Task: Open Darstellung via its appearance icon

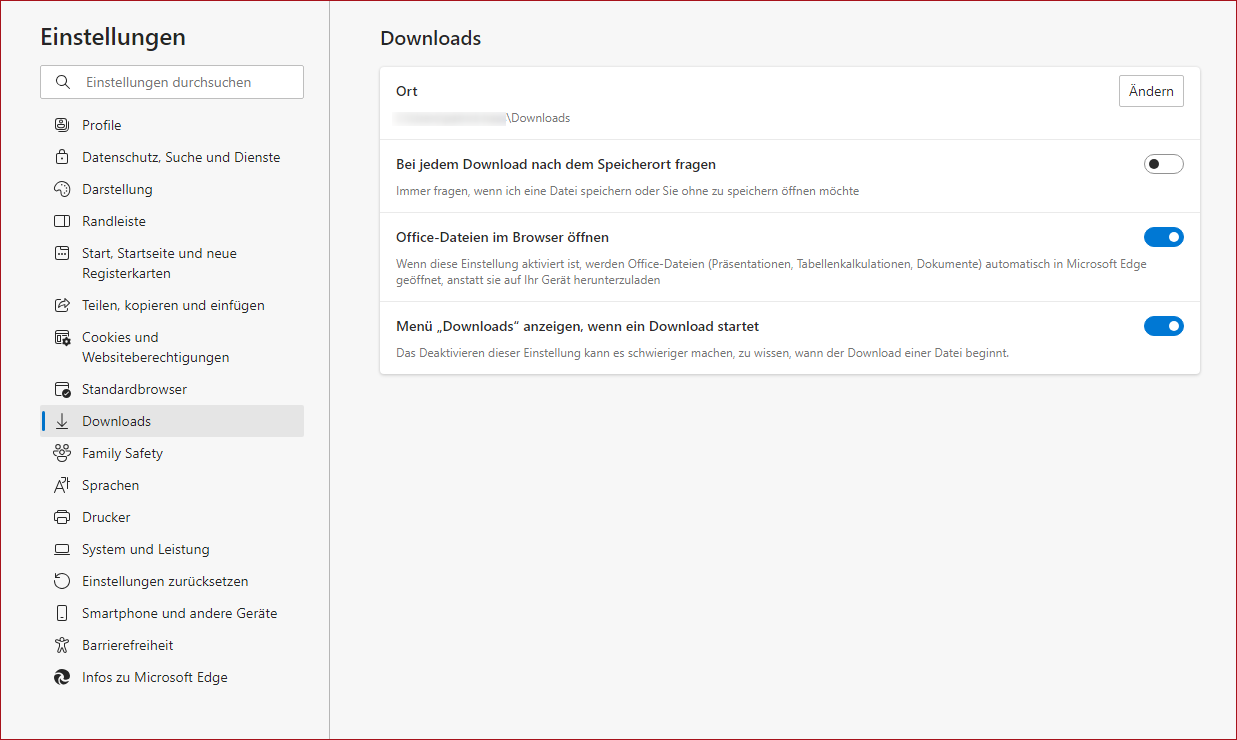Action: coord(62,189)
